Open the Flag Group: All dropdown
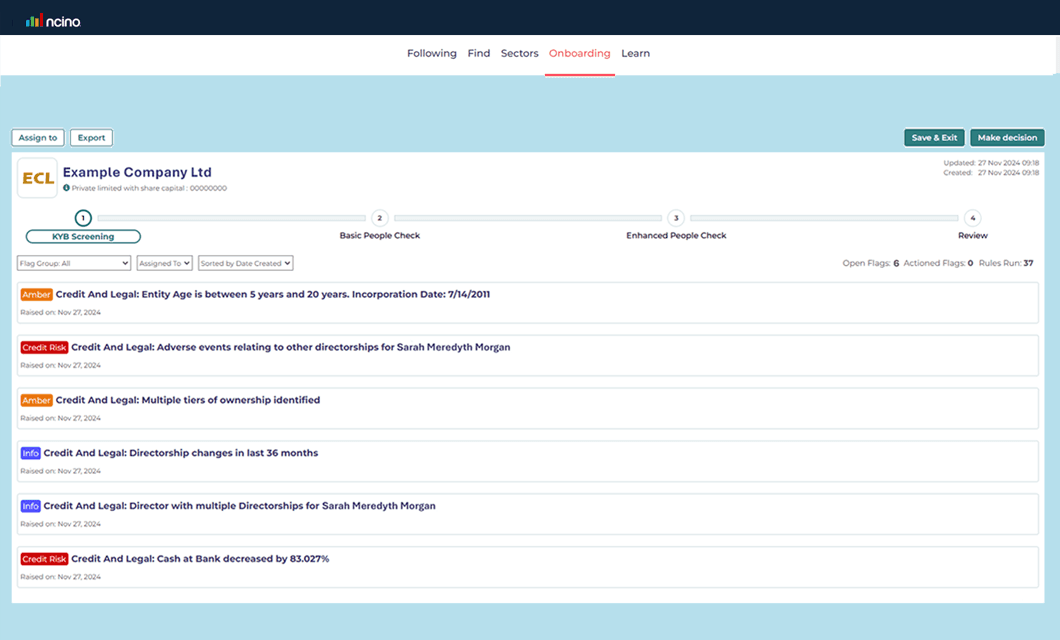This screenshot has width=1060, height=640. [71, 263]
